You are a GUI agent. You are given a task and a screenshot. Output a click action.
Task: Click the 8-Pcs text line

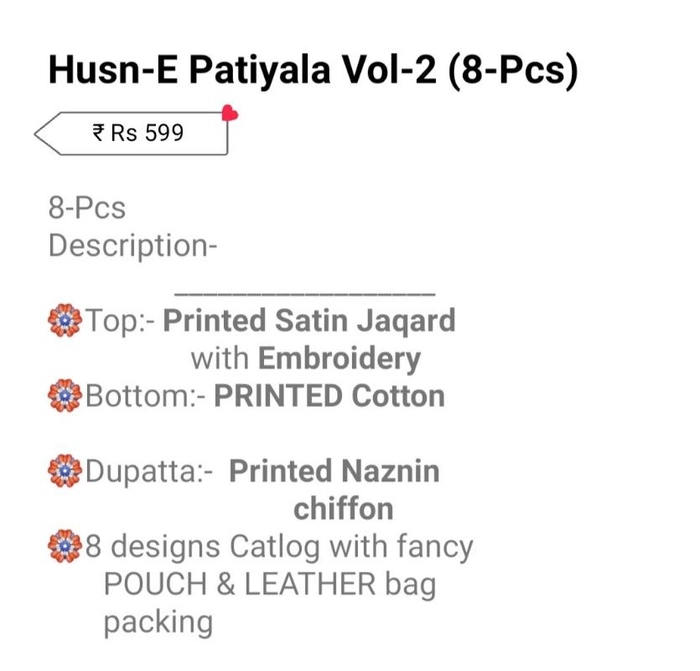(x=87, y=208)
